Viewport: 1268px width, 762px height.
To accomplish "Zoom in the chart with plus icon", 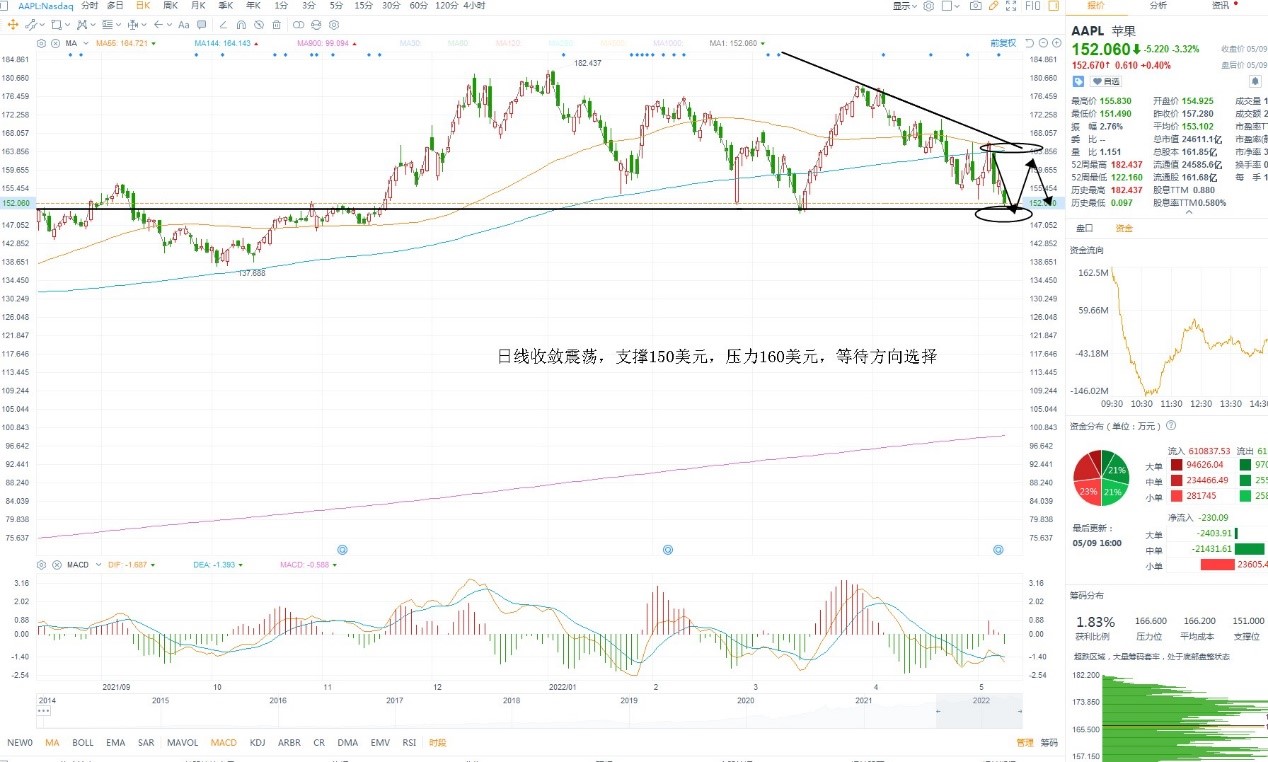I will tap(1057, 43).
